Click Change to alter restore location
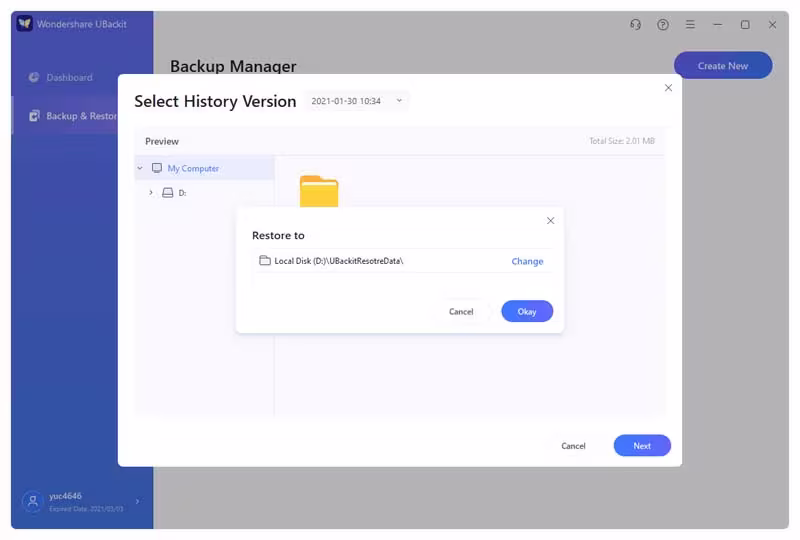Screen dimensions: 800x540 [x=527, y=261]
